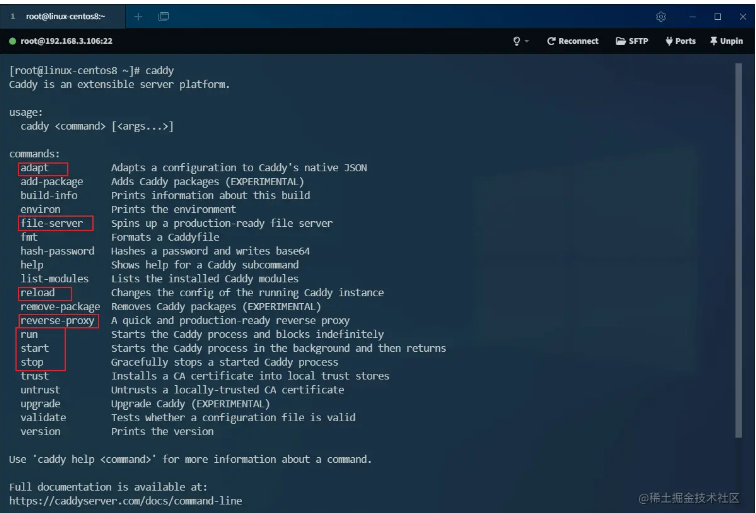Click 'Tests whether a configuration file is valid'
The height and width of the screenshot is (513, 756).
233,418
